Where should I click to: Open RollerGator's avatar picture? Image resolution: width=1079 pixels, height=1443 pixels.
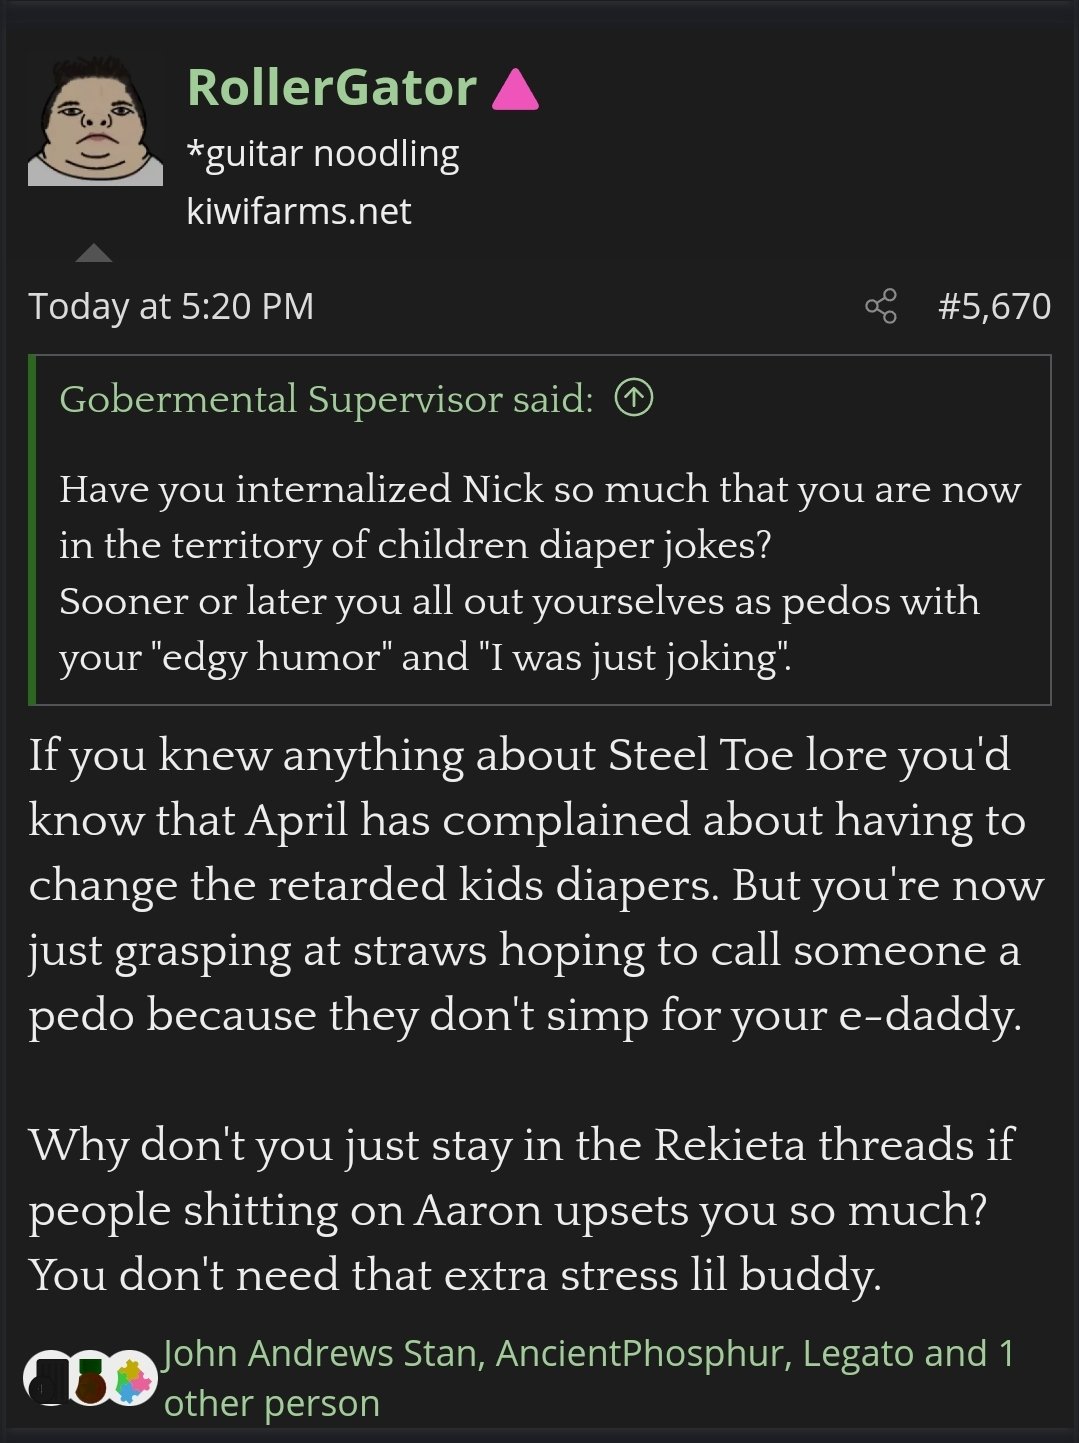click(95, 123)
